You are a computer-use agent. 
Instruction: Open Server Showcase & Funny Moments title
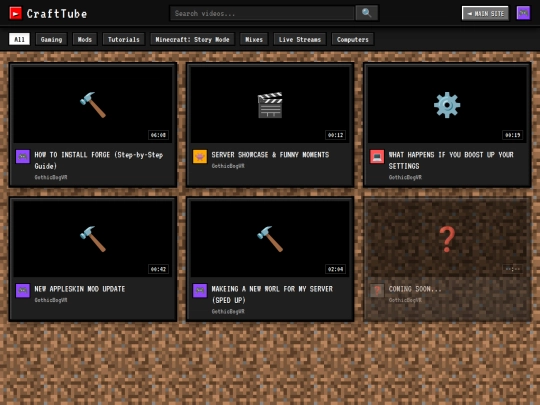[270, 155]
